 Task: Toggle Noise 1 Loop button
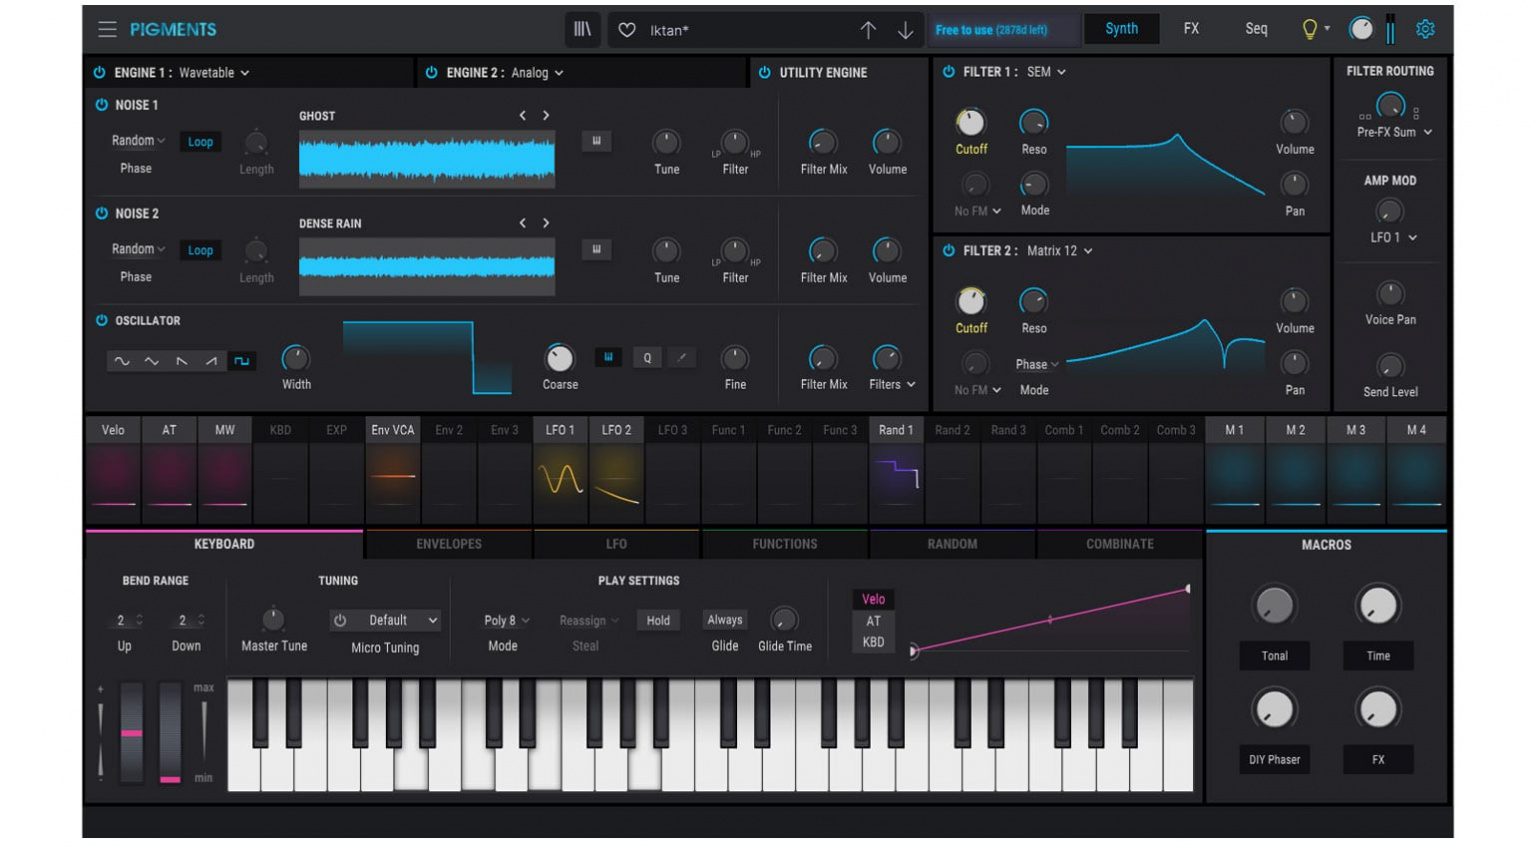200,142
